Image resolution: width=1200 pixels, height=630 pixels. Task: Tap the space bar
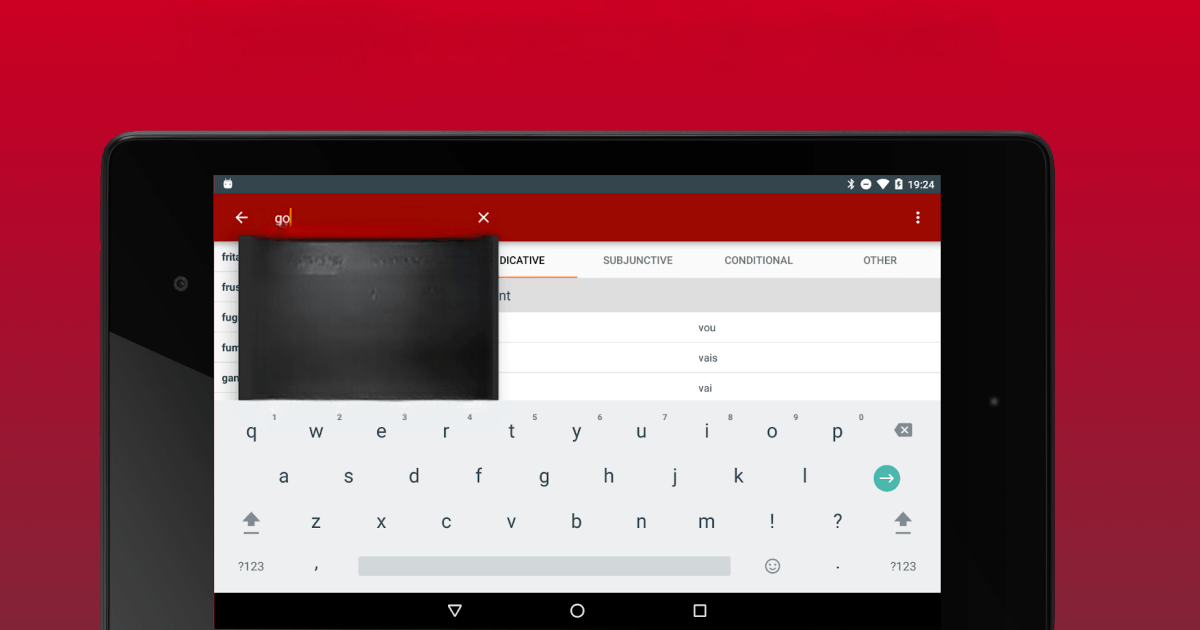(544, 566)
